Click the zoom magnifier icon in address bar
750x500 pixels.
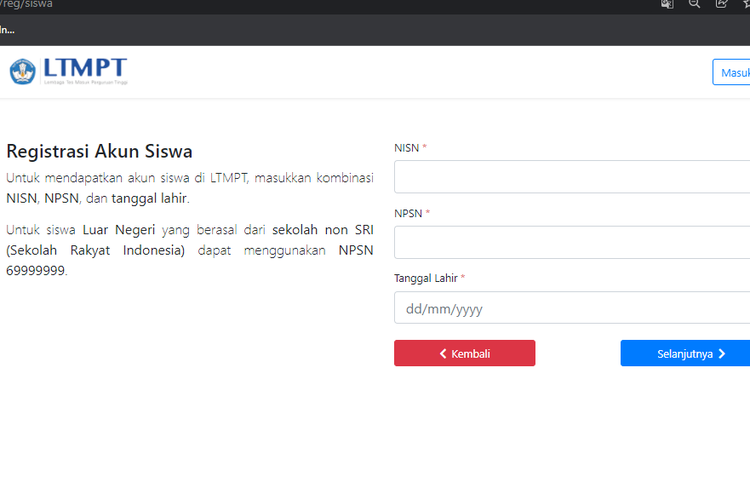click(694, 4)
